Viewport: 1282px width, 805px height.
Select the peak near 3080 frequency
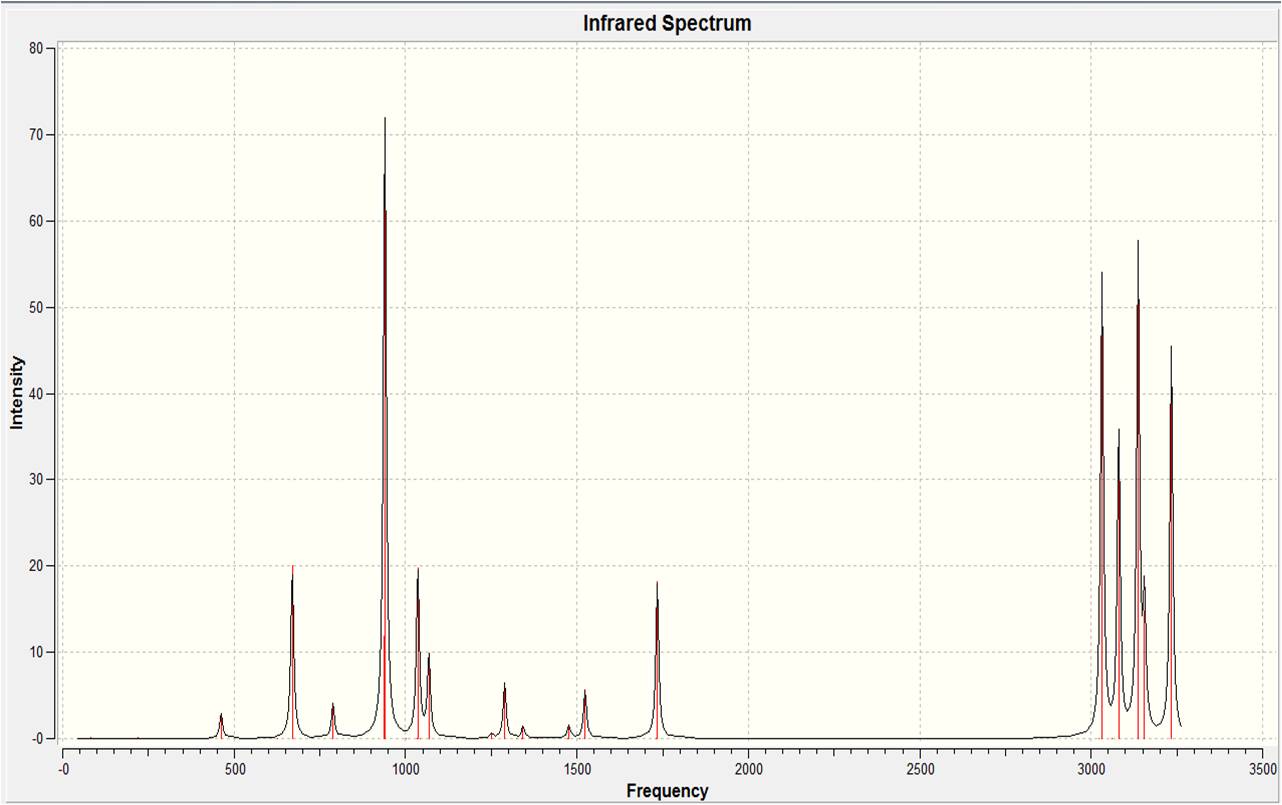1119,584
